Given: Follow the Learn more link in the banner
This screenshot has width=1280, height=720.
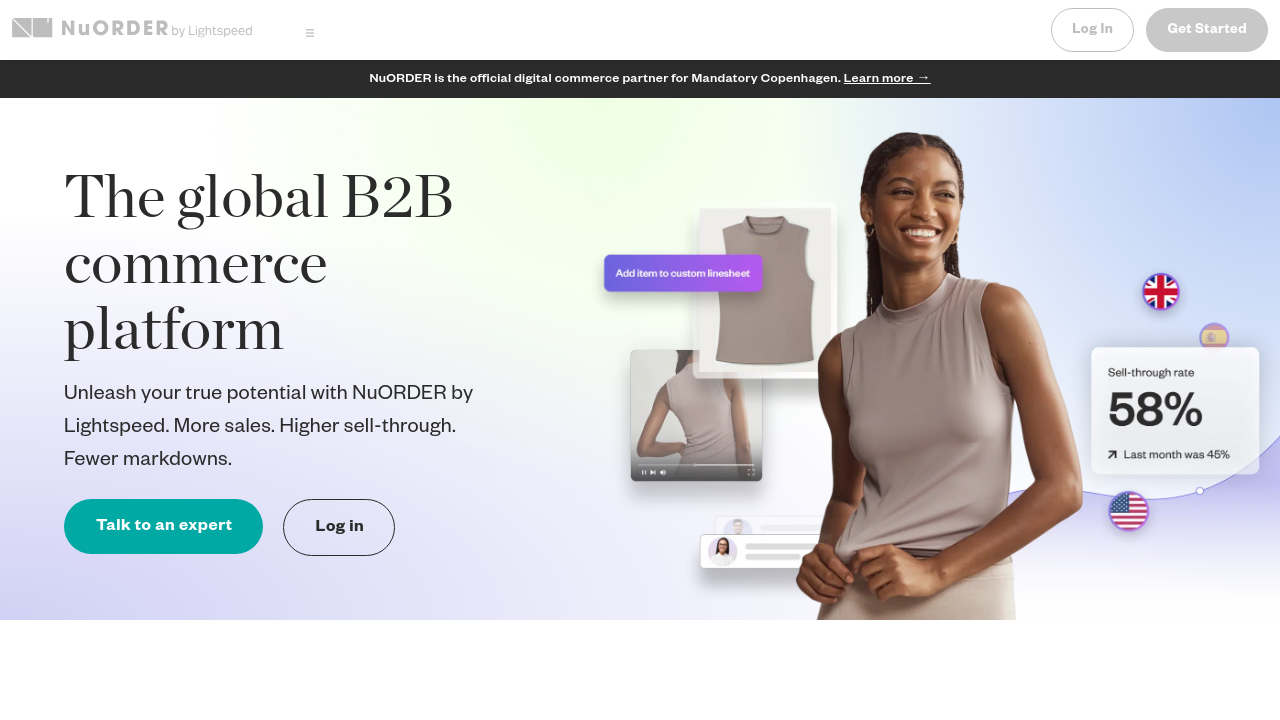Looking at the screenshot, I should click(886, 78).
